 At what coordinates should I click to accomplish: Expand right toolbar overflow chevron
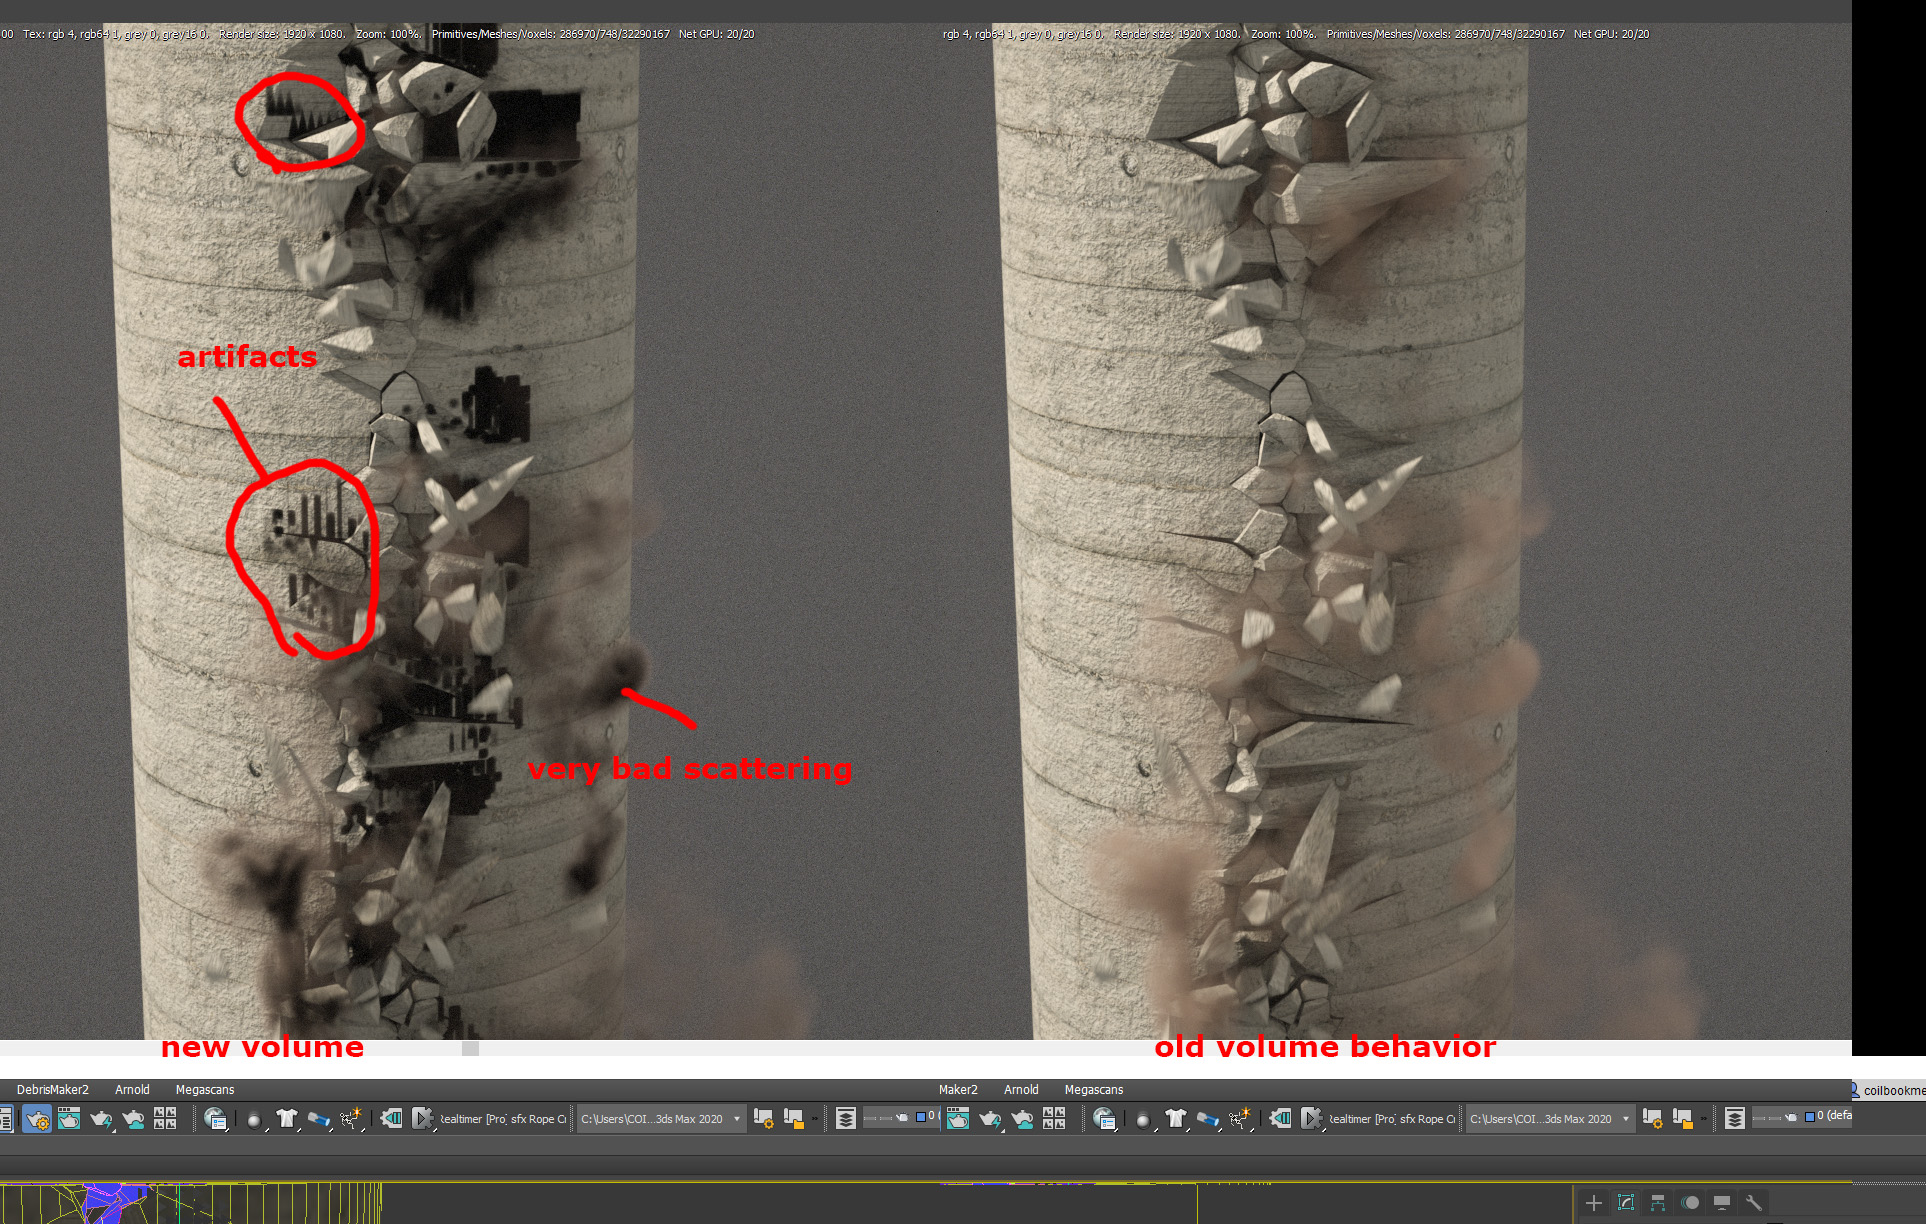point(1704,1119)
